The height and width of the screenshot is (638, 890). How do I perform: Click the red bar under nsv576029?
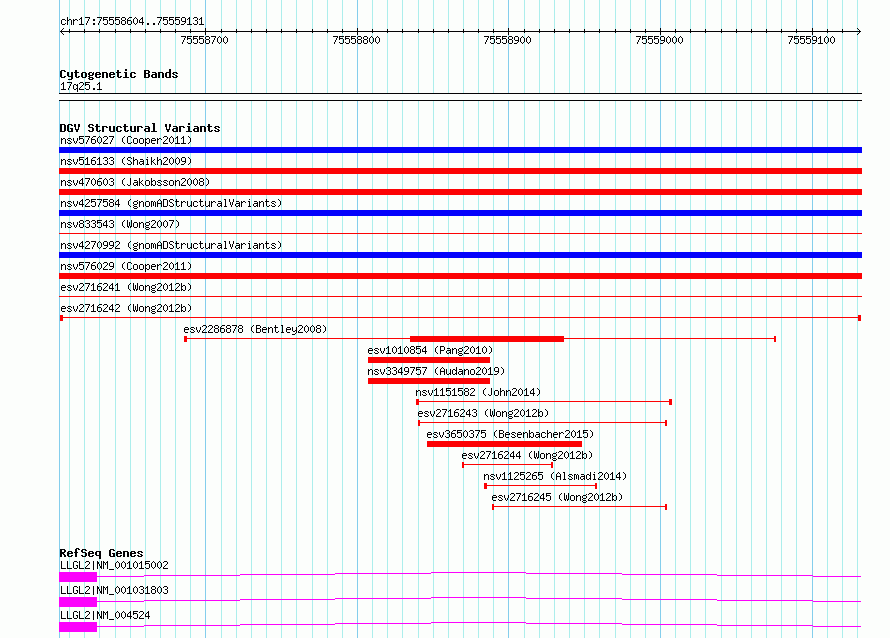460,276
